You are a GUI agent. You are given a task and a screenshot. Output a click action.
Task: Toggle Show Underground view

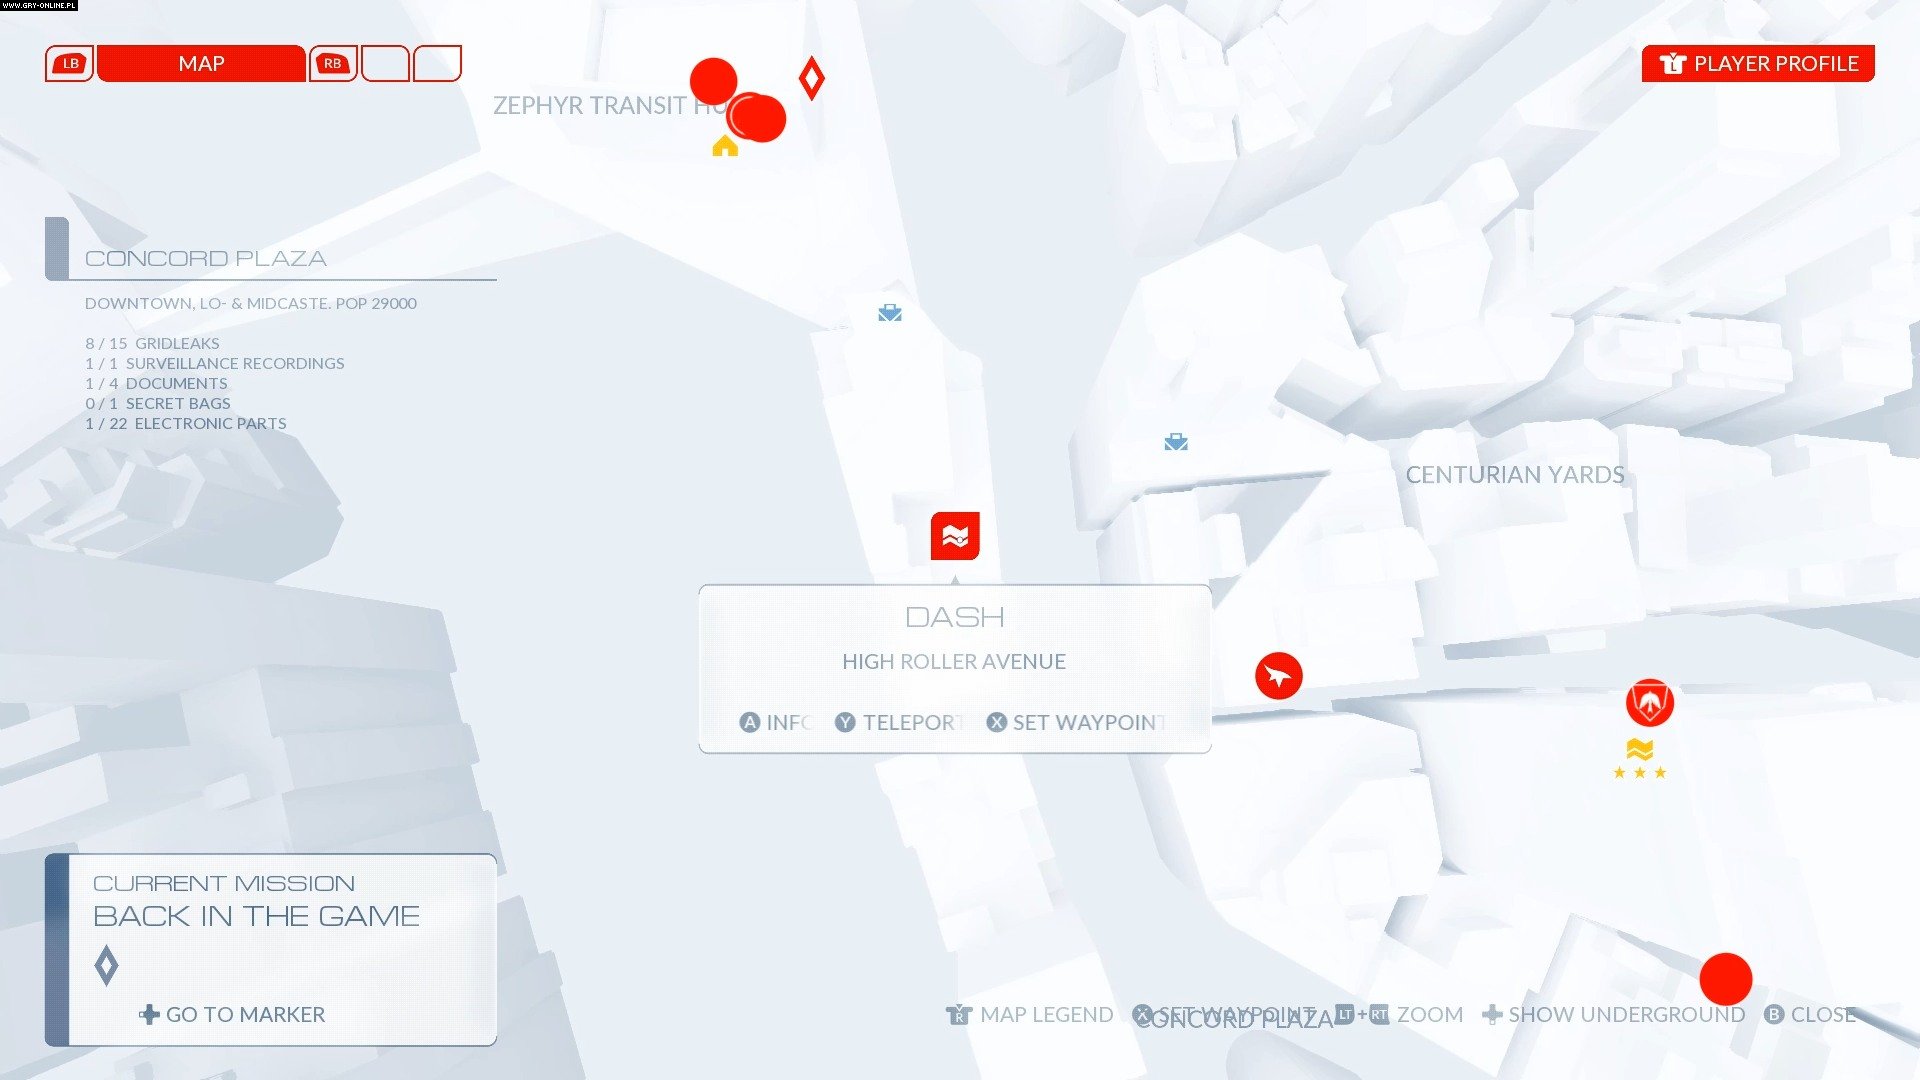[x=1614, y=1014]
